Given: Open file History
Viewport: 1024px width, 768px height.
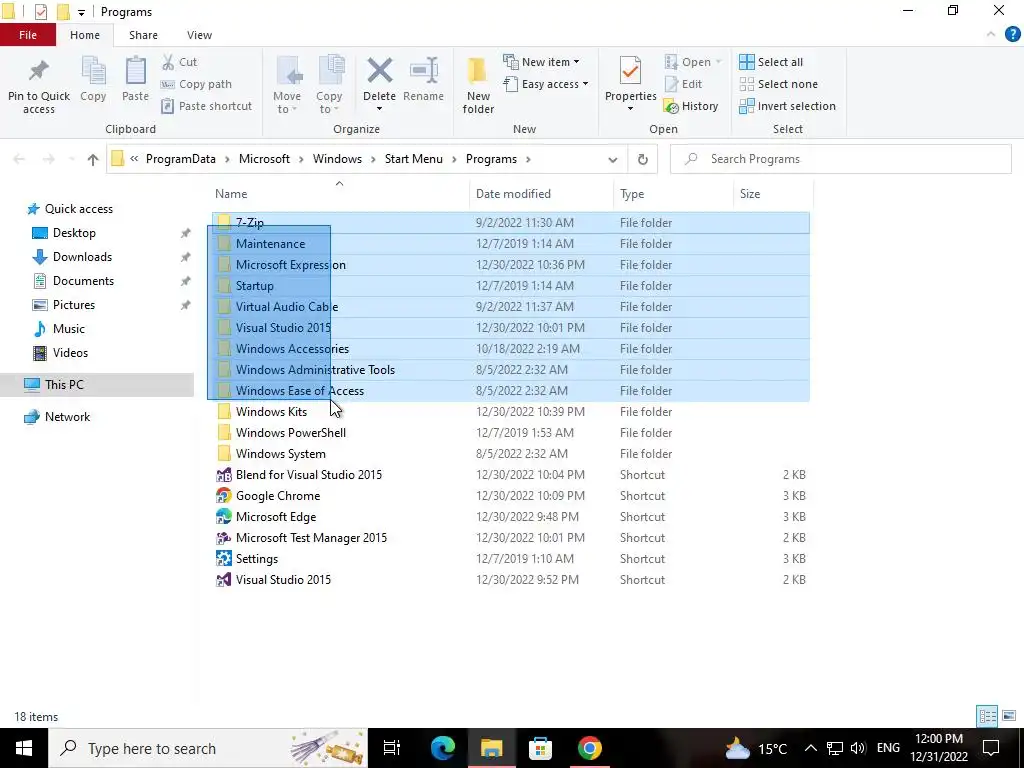Looking at the screenshot, I should [691, 106].
